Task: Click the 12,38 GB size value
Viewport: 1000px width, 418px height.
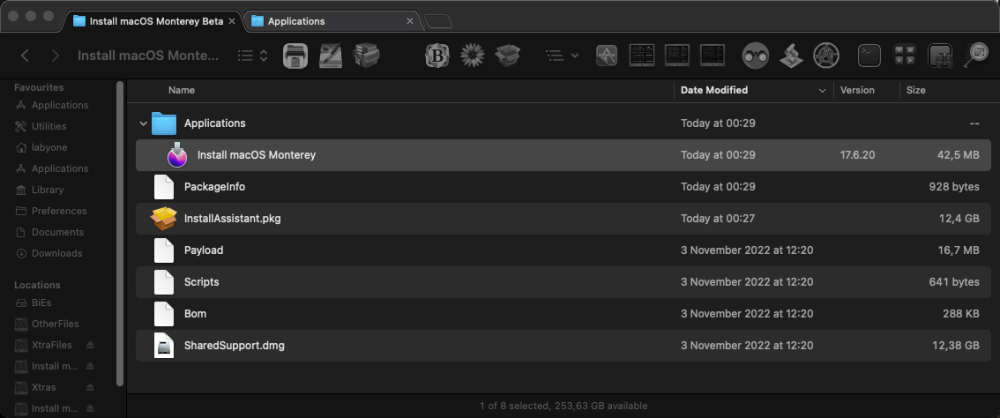Action: click(956, 345)
